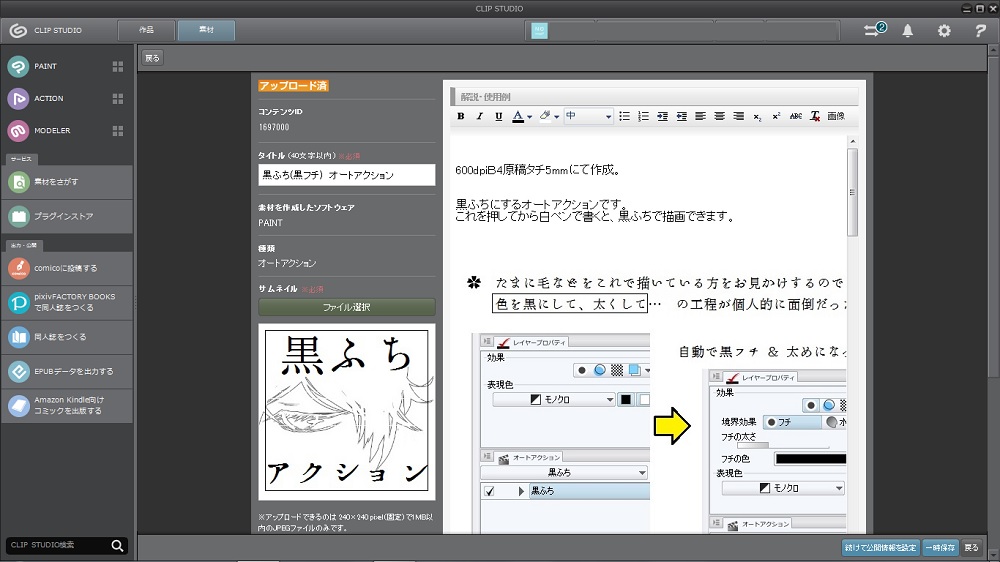The width and height of the screenshot is (1000, 562).
Task: Open the grid menu beside PAINT
Action: [117, 66]
